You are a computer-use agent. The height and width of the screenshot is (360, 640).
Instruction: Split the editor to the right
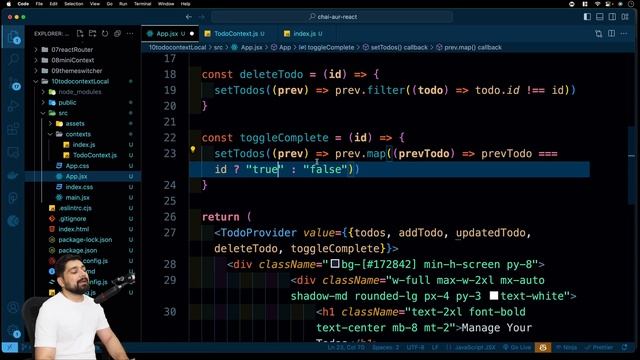point(611,33)
